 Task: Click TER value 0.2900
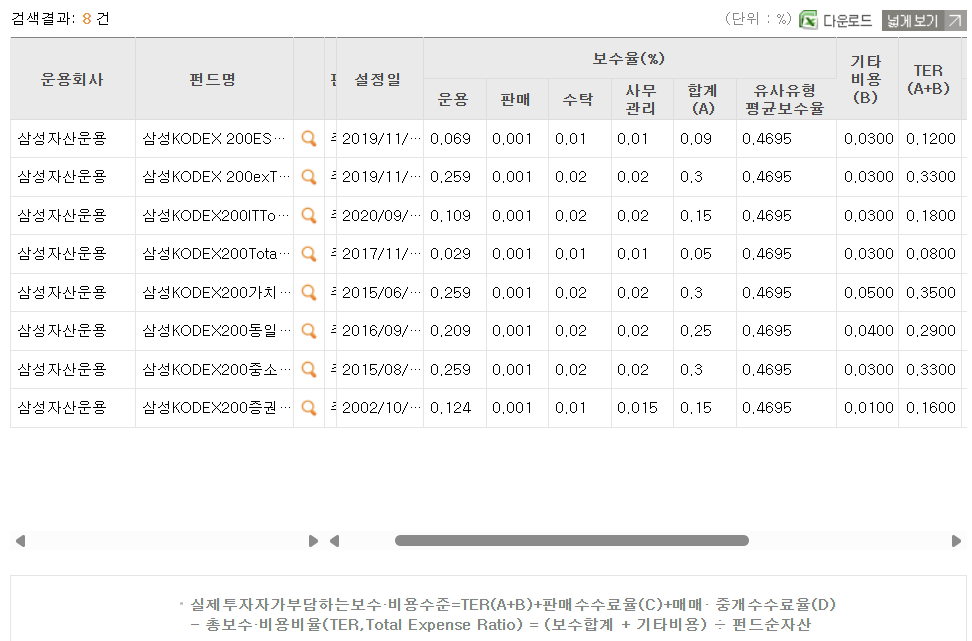[931, 331]
